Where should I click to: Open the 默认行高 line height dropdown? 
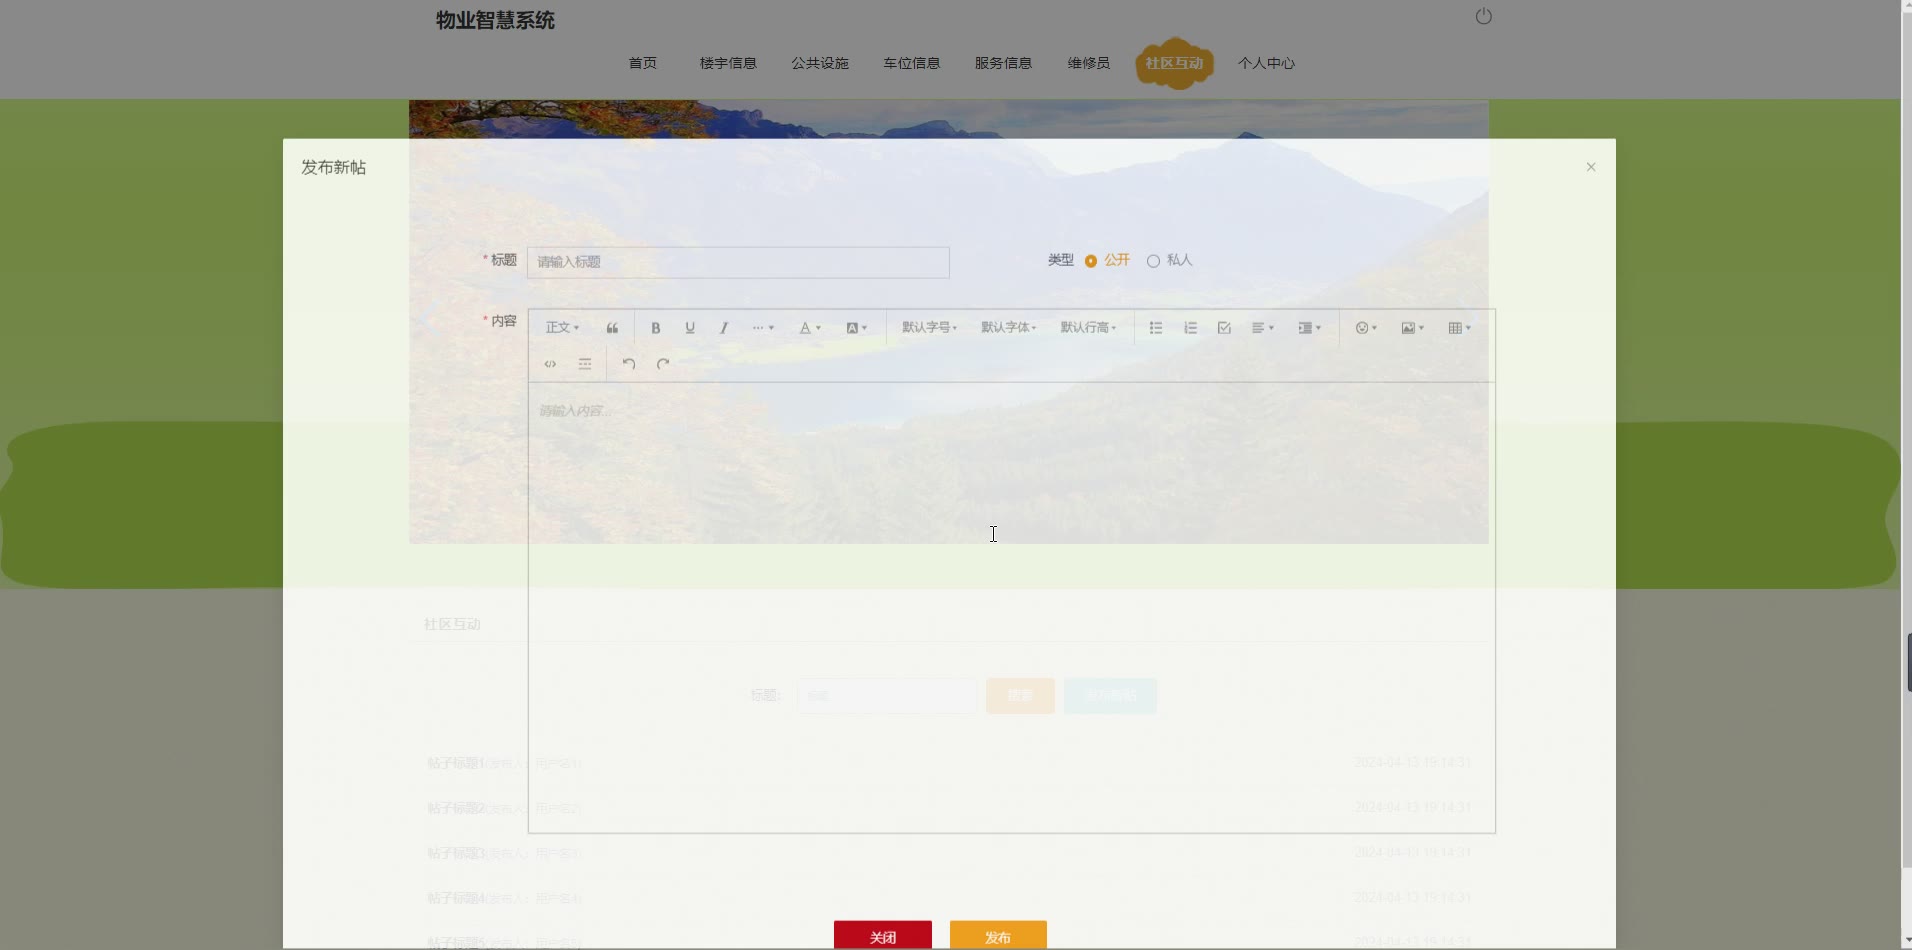(x=1088, y=328)
